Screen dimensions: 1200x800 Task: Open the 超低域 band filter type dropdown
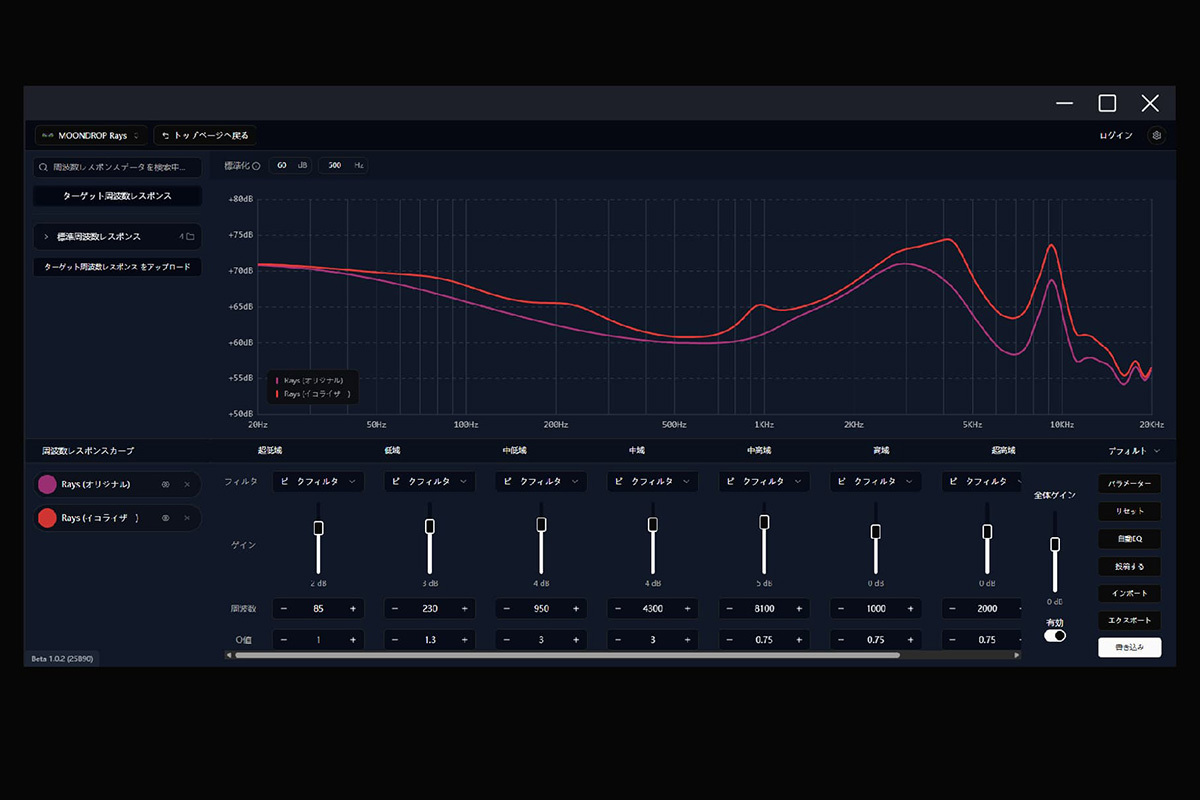pos(318,481)
